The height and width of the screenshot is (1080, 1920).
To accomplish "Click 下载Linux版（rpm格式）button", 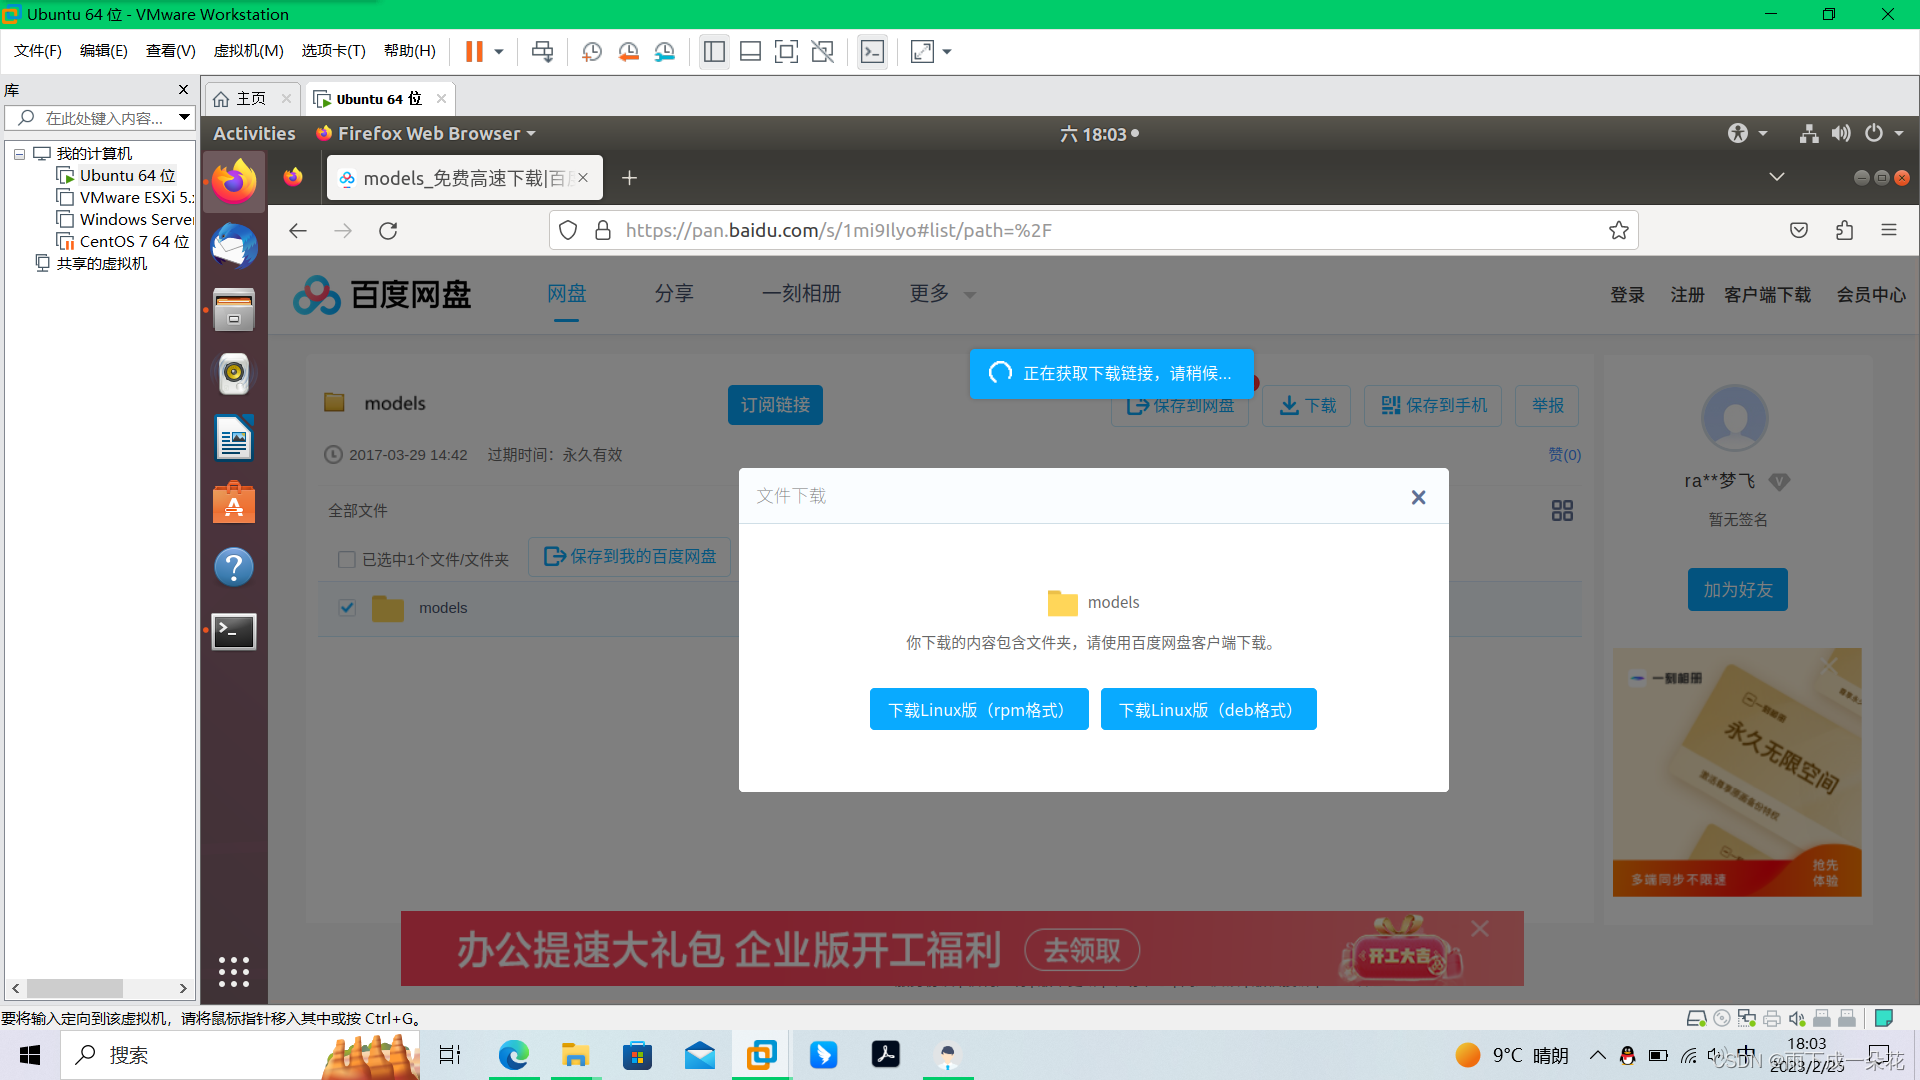I will [x=979, y=709].
